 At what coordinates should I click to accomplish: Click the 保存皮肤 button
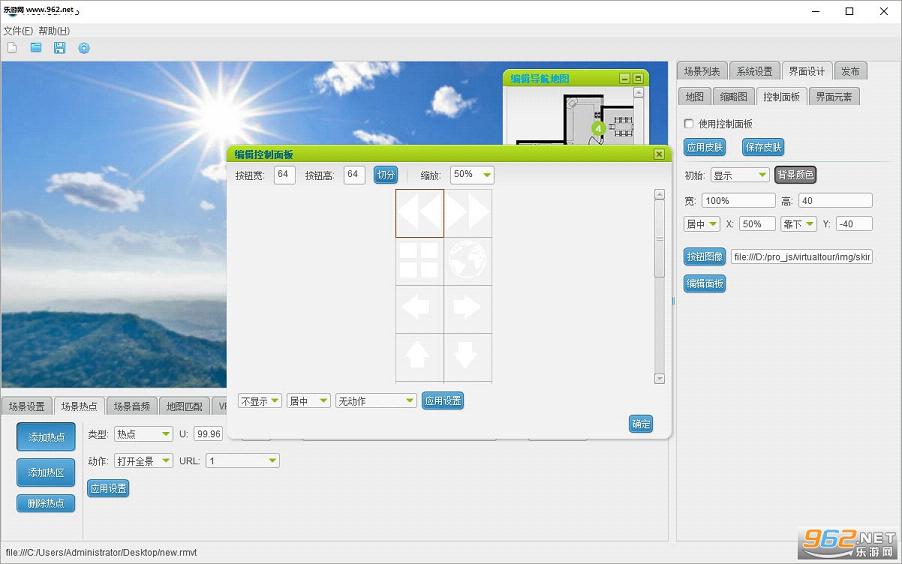click(763, 147)
